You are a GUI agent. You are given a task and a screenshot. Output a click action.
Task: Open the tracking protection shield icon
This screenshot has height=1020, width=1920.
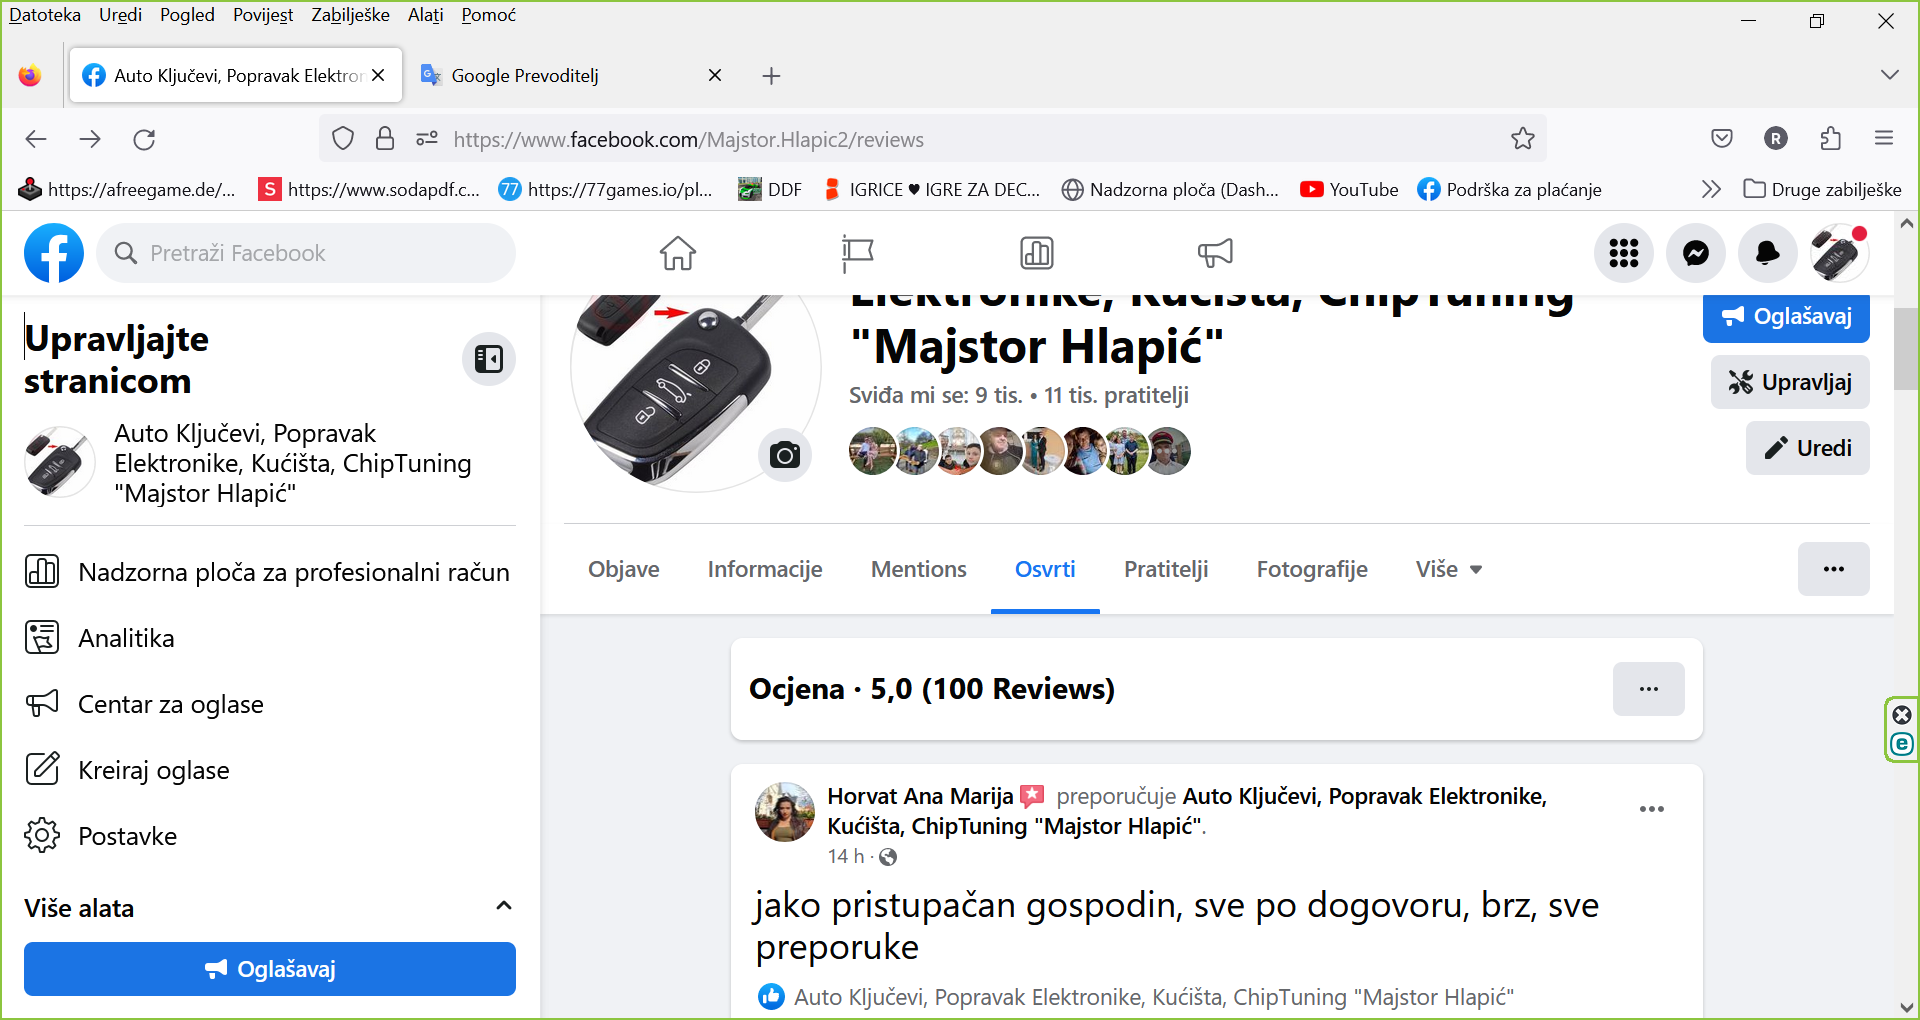coord(343,139)
